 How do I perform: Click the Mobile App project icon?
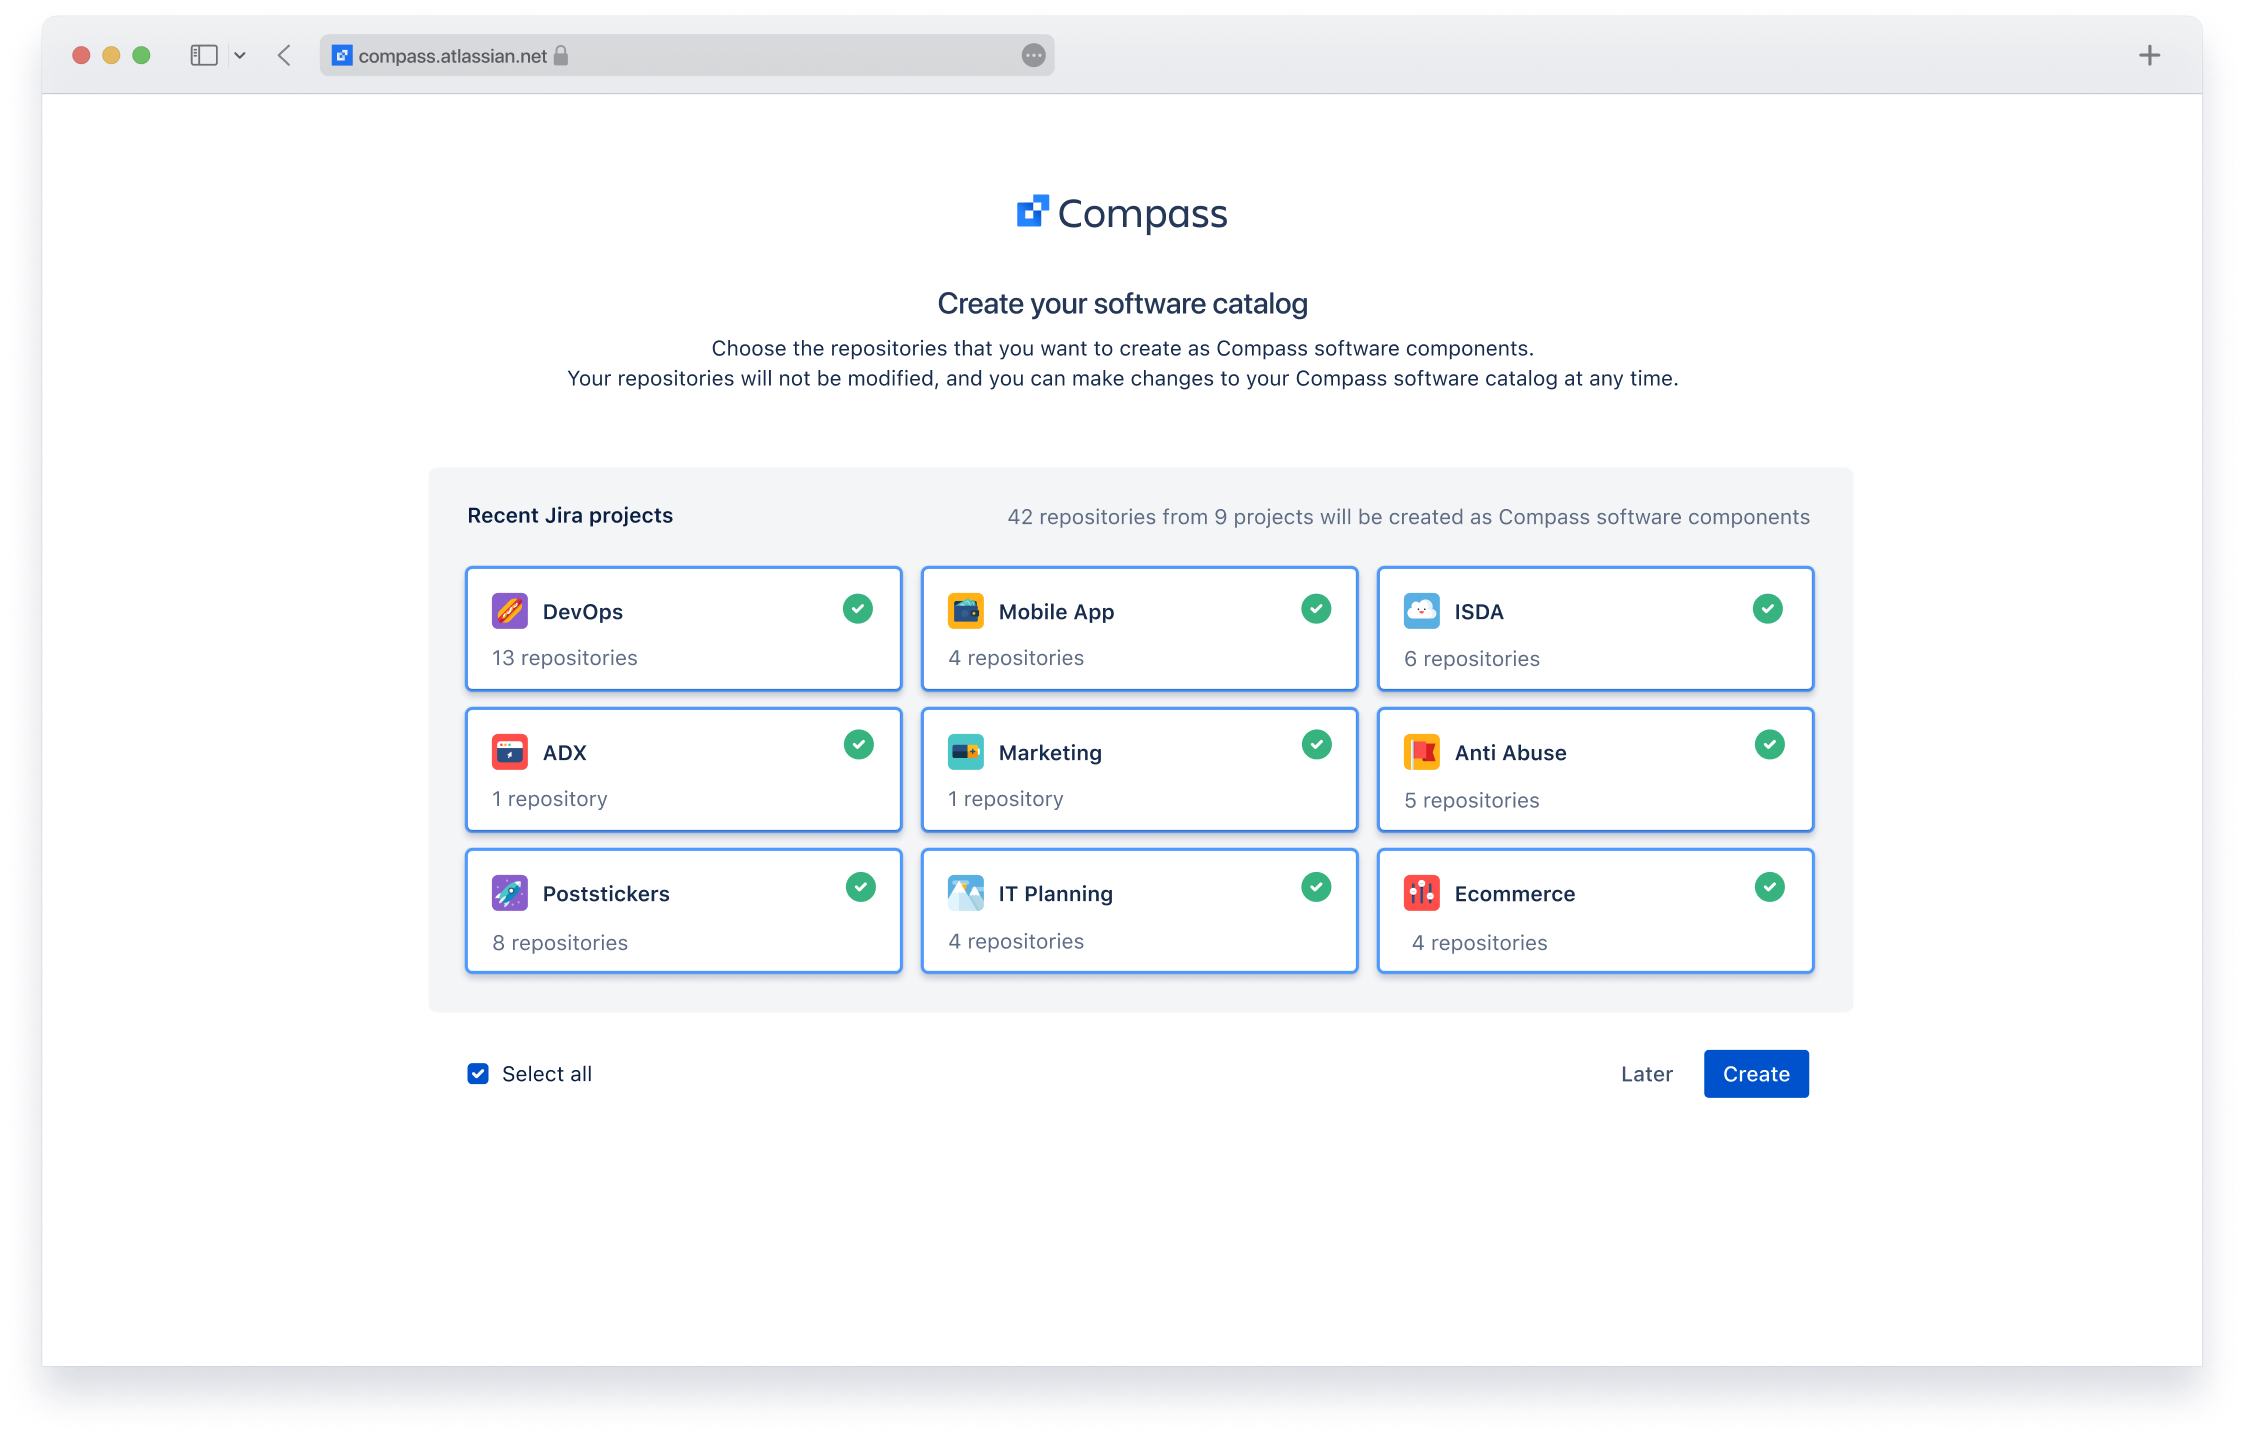click(x=965, y=611)
